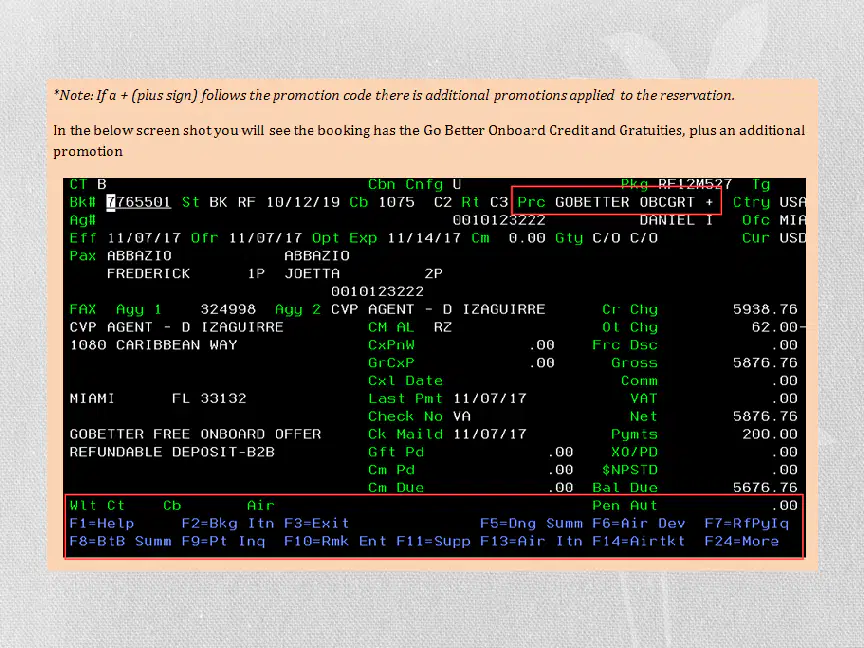The height and width of the screenshot is (648, 864).
Task: Click Gty value C/O C/O
Action: click(625, 238)
